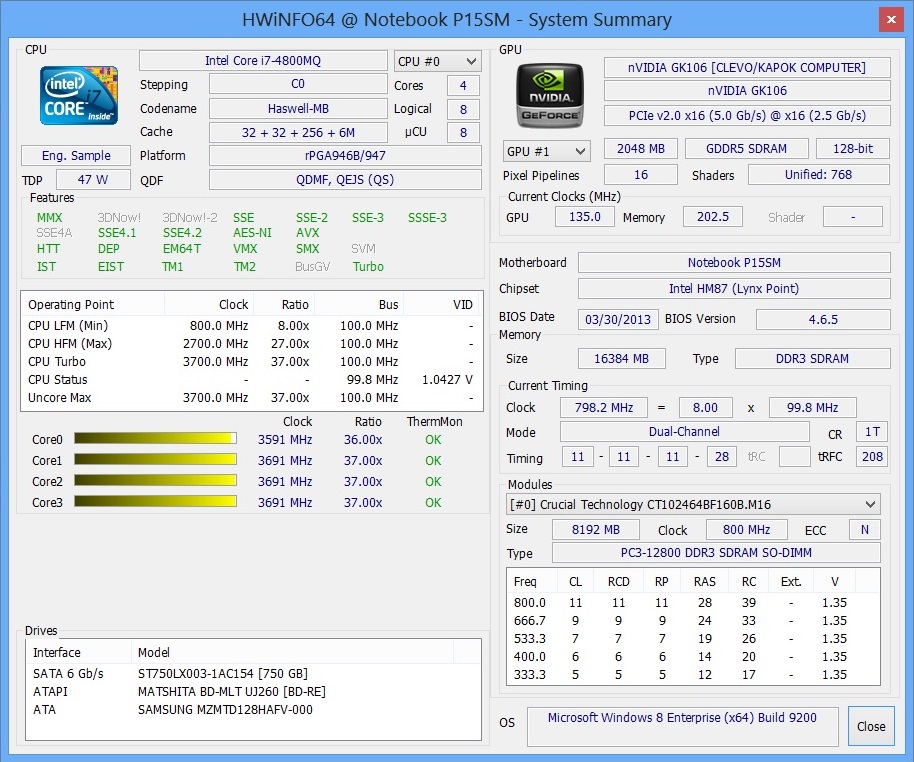Click the 800.0 frequency timing row

(x=692, y=602)
